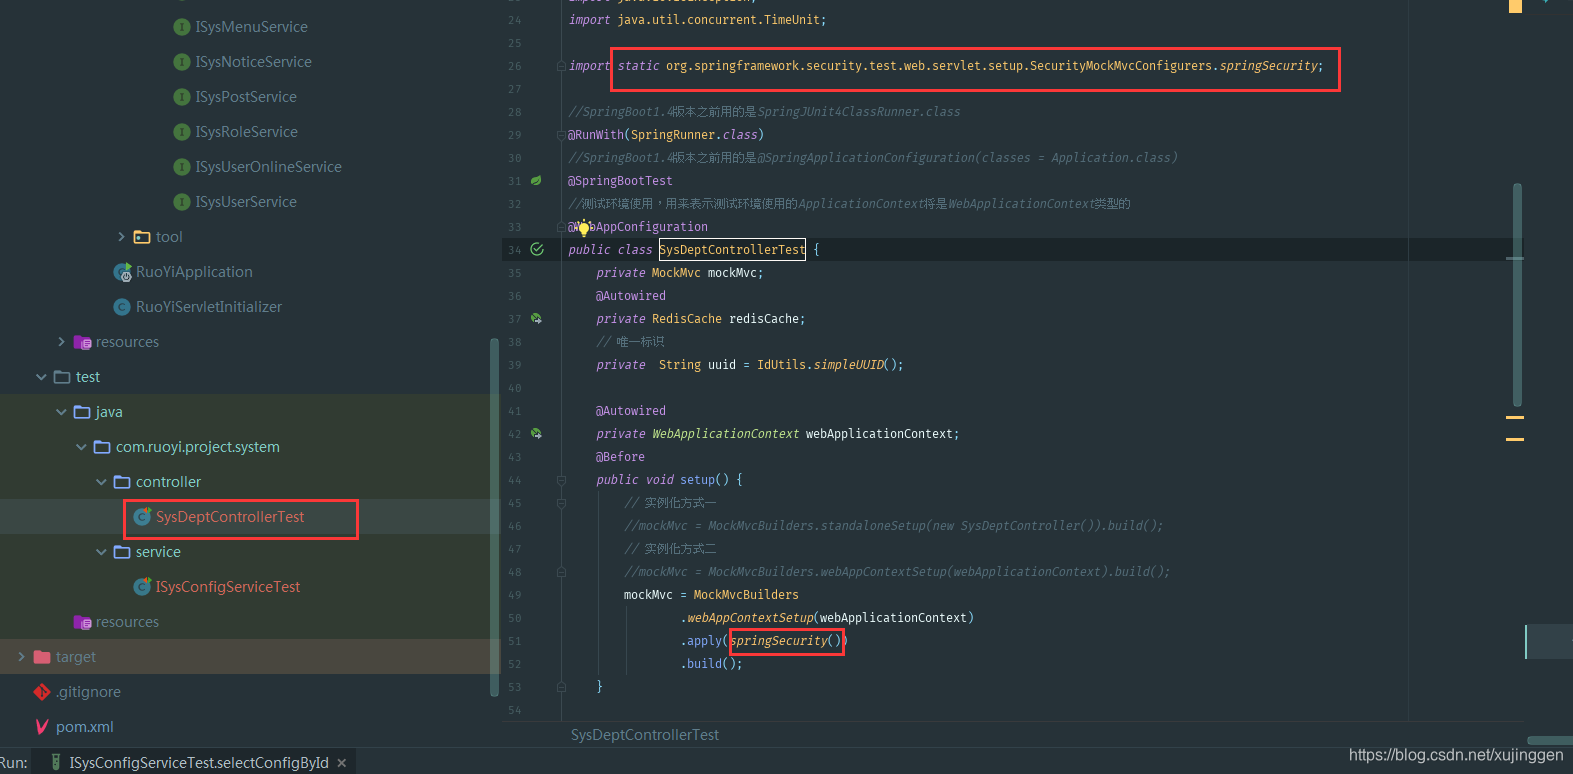Collapse the com.ruoyi.project.system package chevron
1573x774 pixels.
click(x=81, y=447)
